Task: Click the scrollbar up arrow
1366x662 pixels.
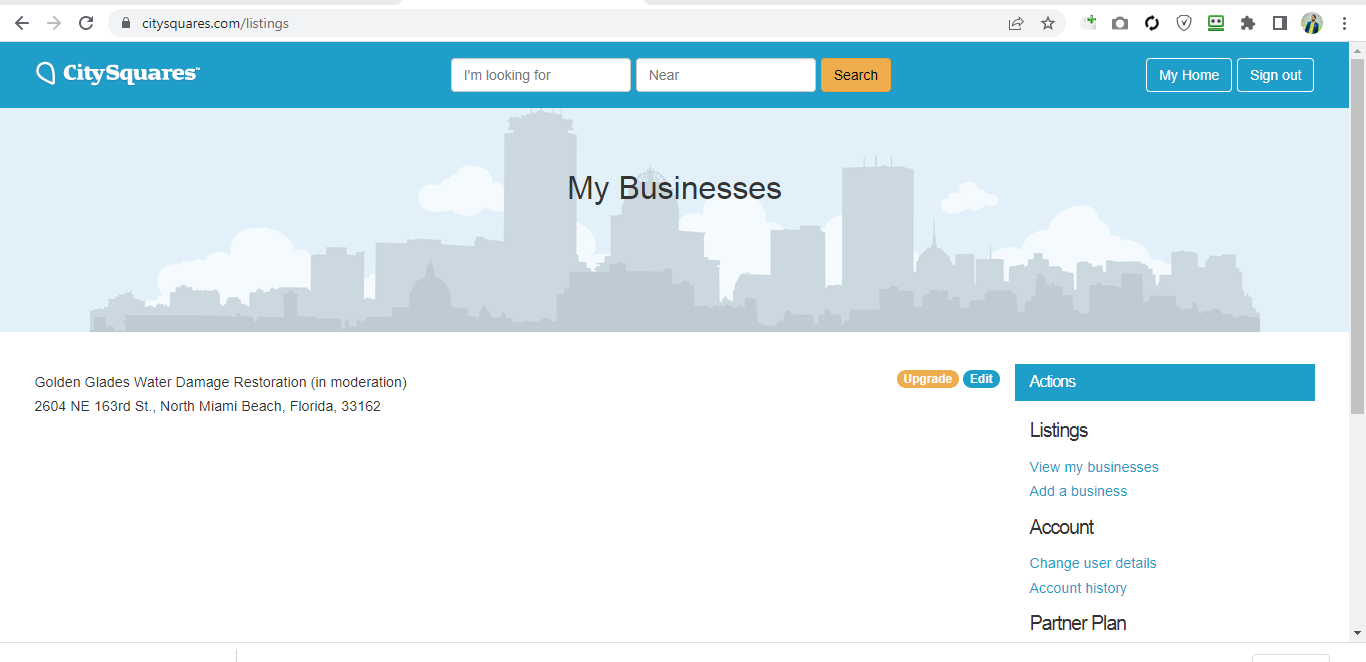Action: tap(1357, 50)
